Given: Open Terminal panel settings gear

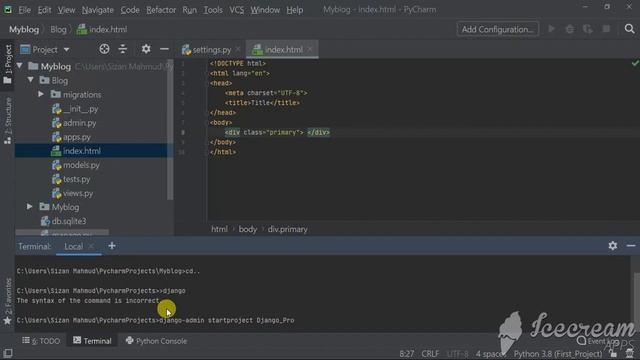Looking at the screenshot, I should (613, 246).
